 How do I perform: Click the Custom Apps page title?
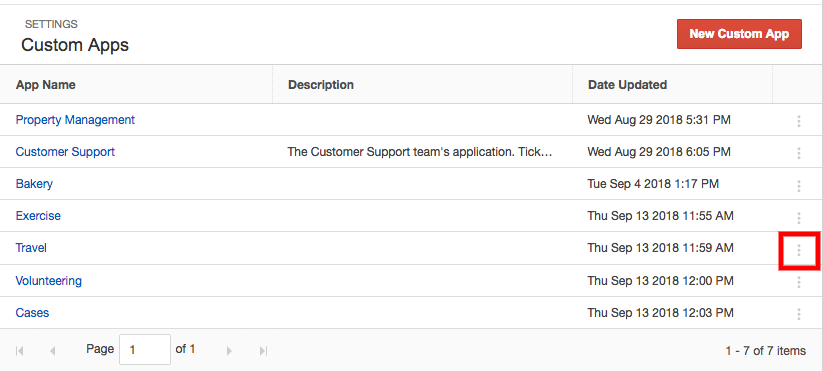click(x=75, y=45)
